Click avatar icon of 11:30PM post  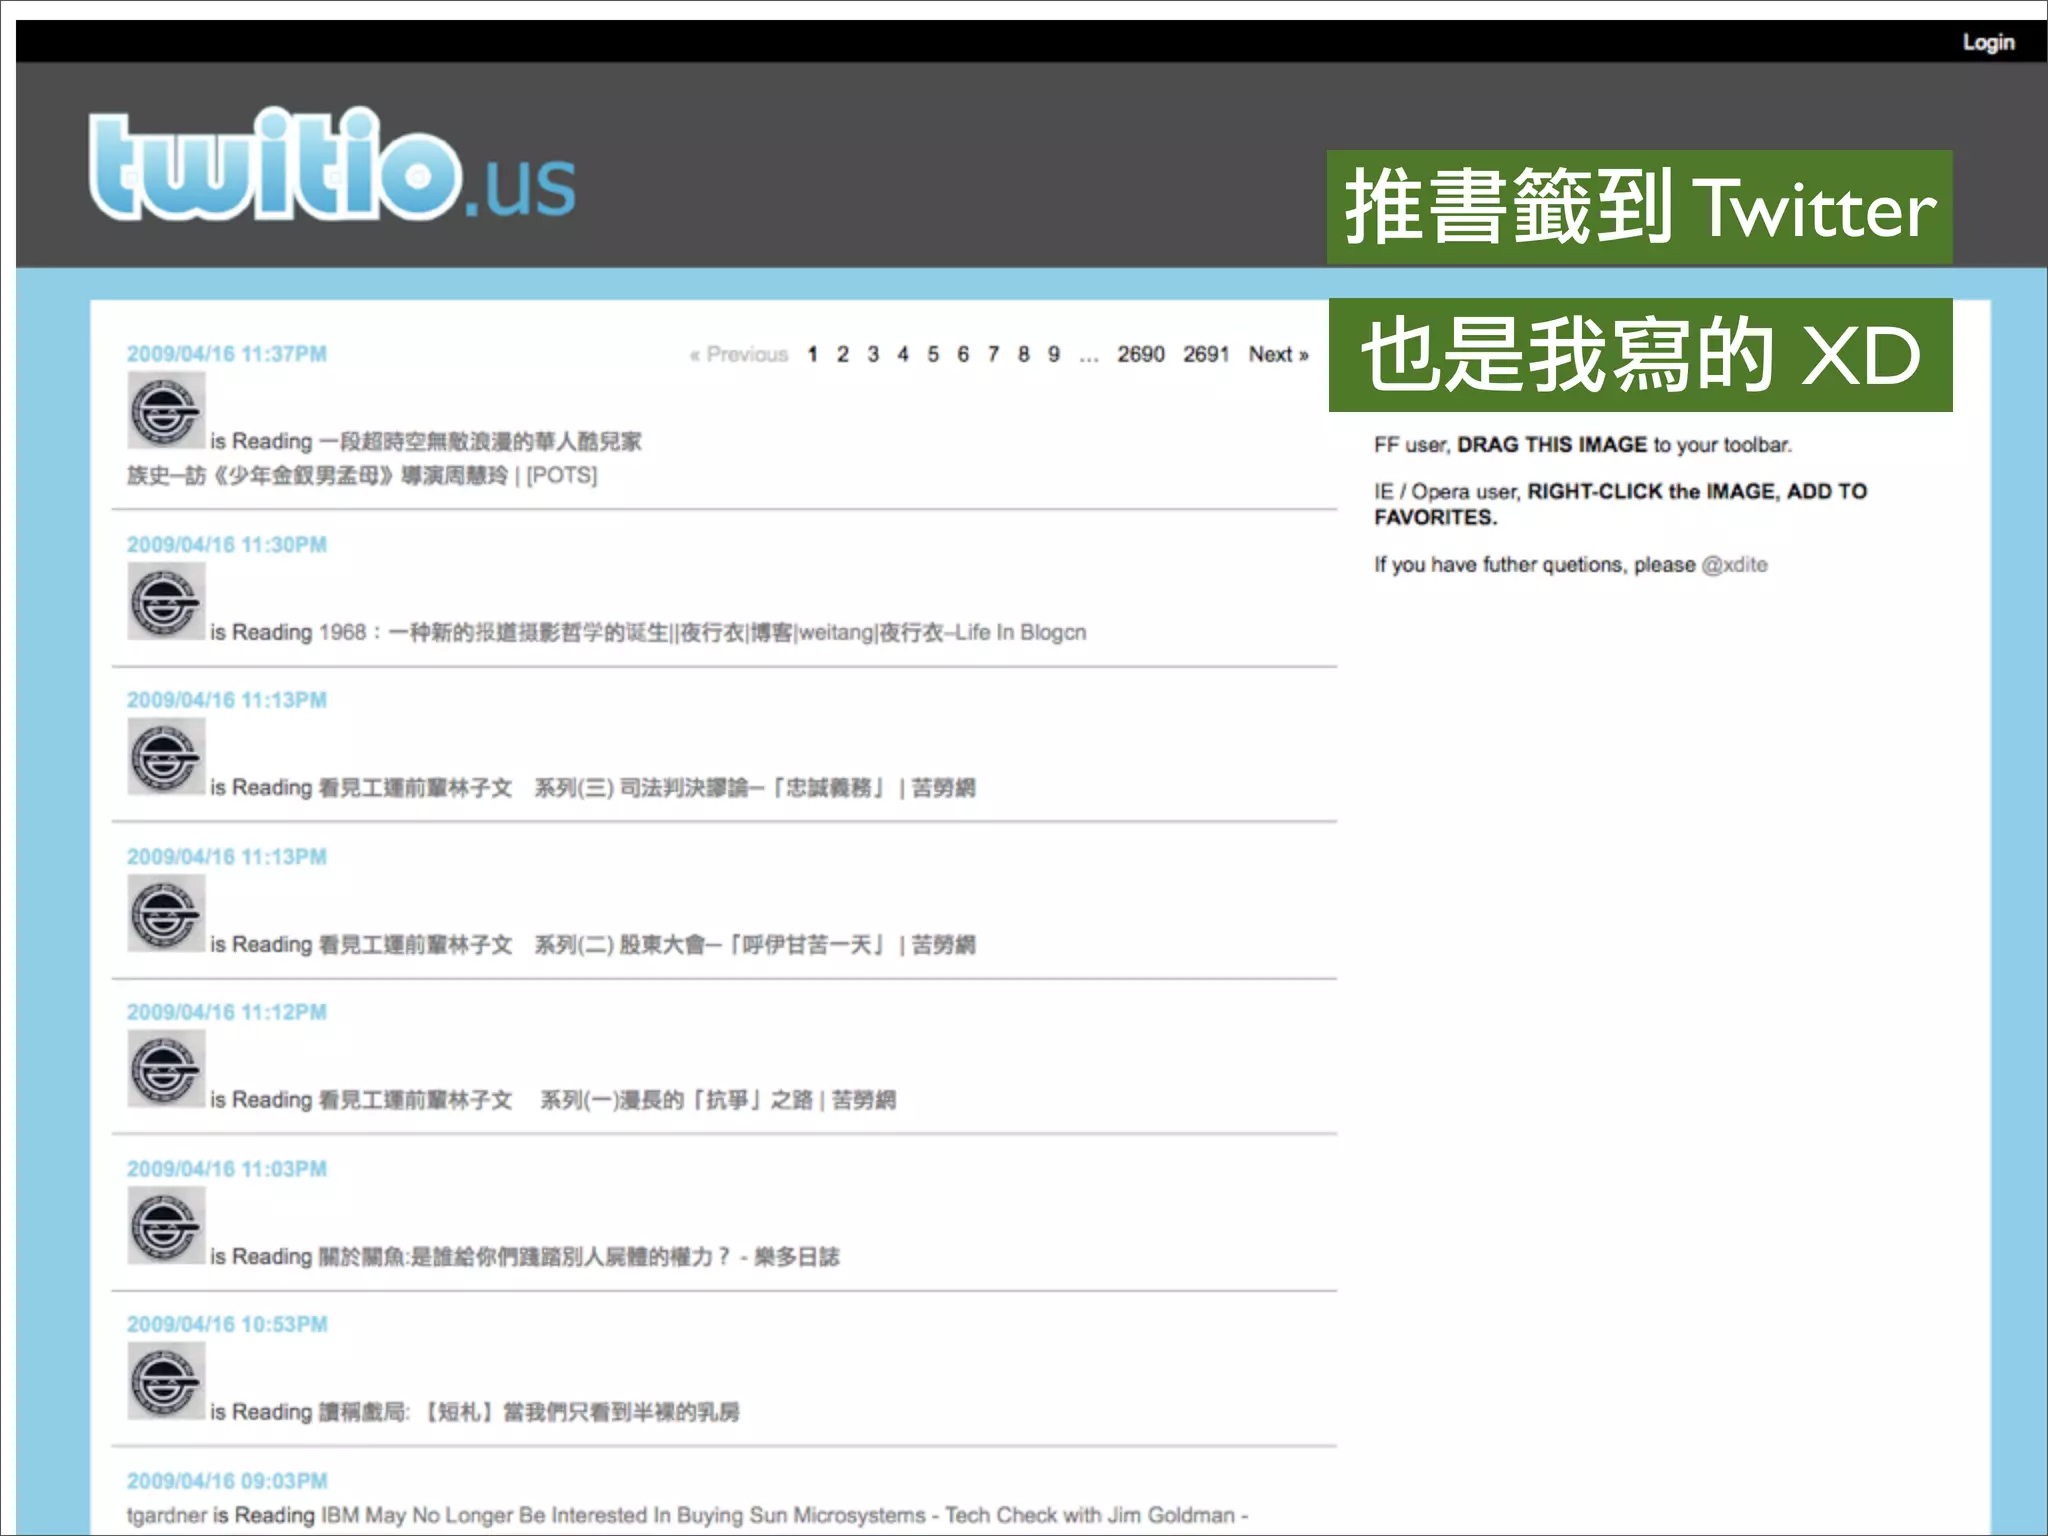pos(166,601)
